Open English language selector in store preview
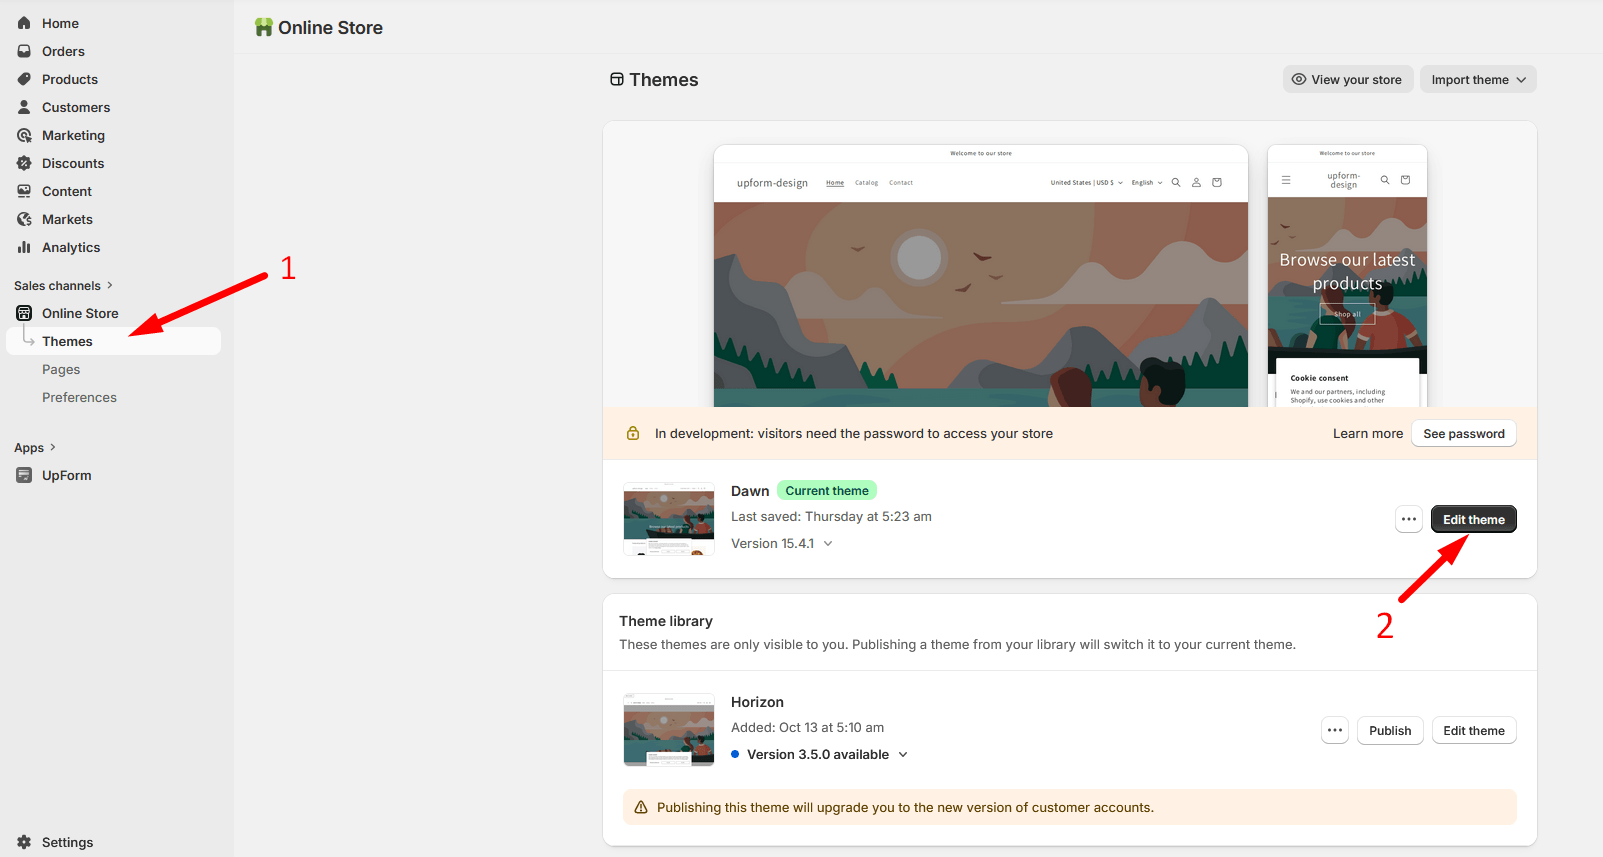This screenshot has height=857, width=1603. (1147, 183)
